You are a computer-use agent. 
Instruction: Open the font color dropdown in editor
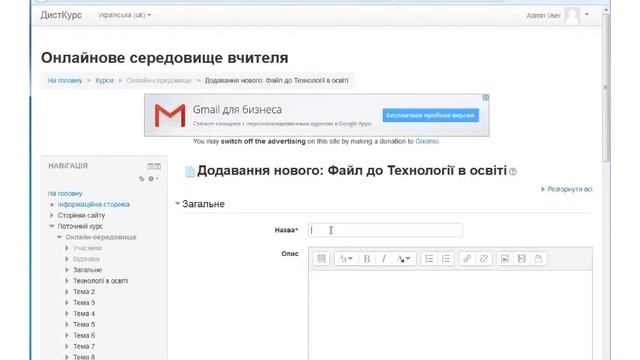click(x=404, y=258)
